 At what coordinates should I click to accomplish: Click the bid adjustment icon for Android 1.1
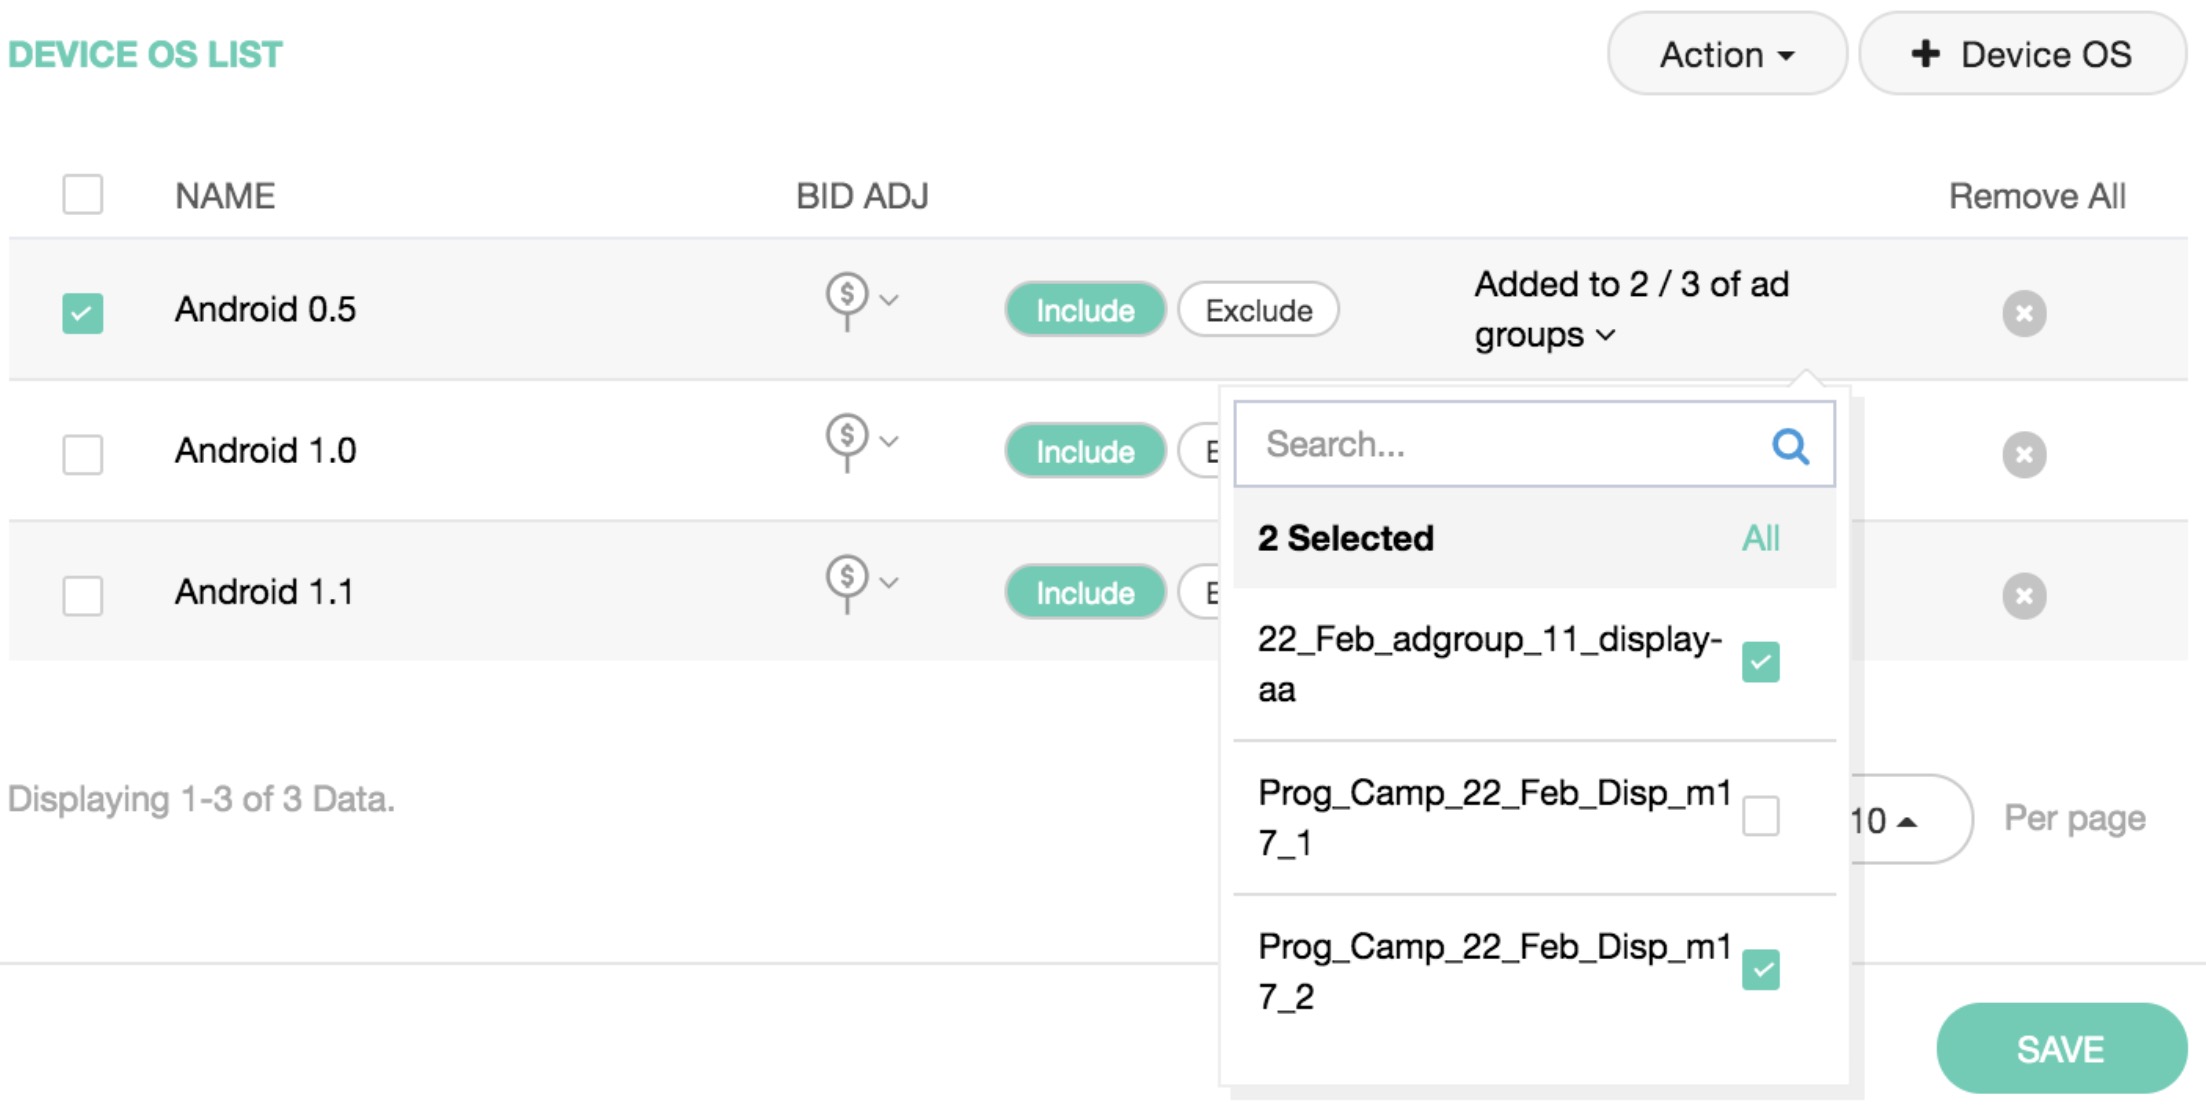[848, 579]
